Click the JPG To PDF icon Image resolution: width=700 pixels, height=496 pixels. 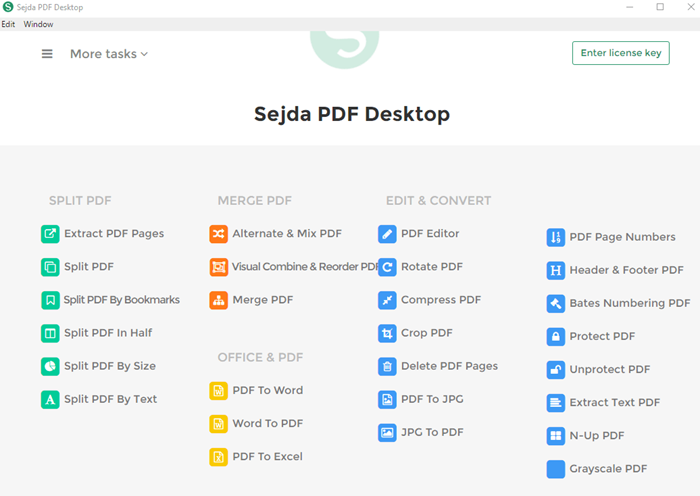[387, 432]
